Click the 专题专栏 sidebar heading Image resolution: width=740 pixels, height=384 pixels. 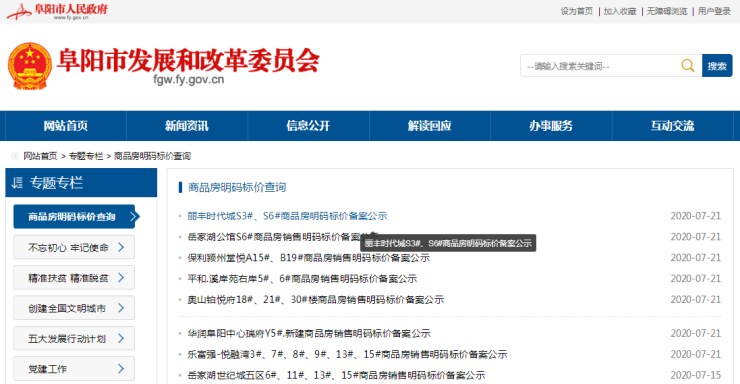(56, 183)
